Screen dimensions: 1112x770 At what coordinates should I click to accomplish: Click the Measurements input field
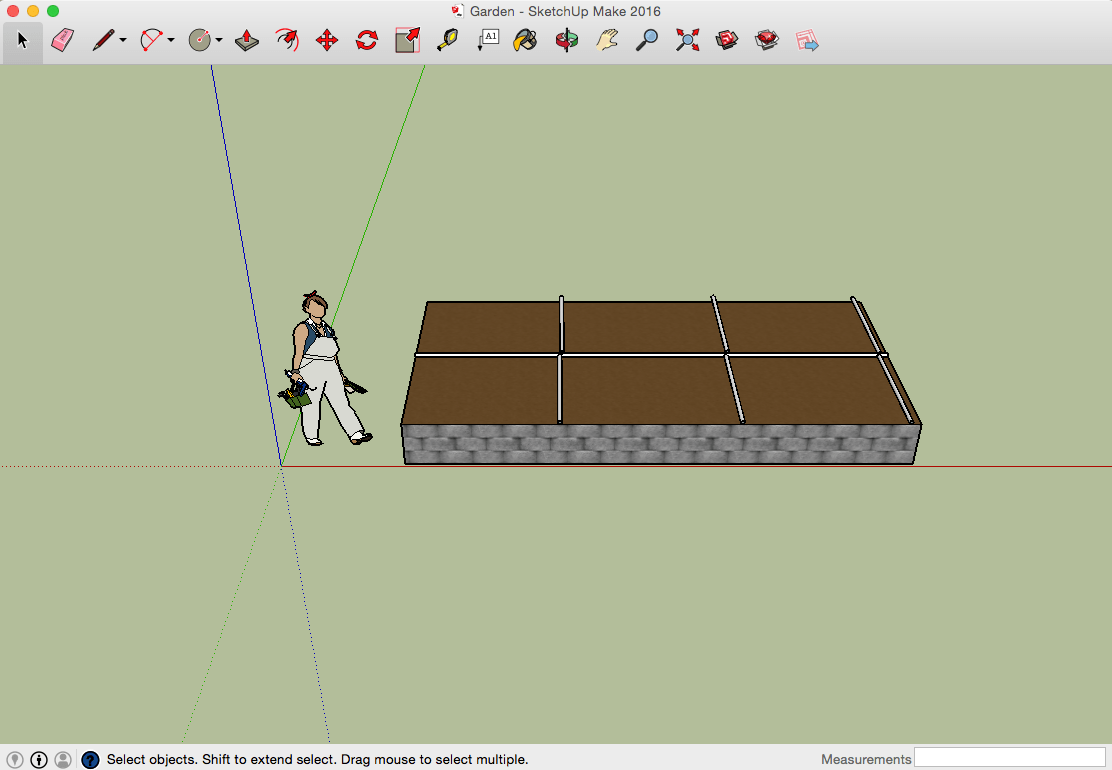(x=1010, y=758)
